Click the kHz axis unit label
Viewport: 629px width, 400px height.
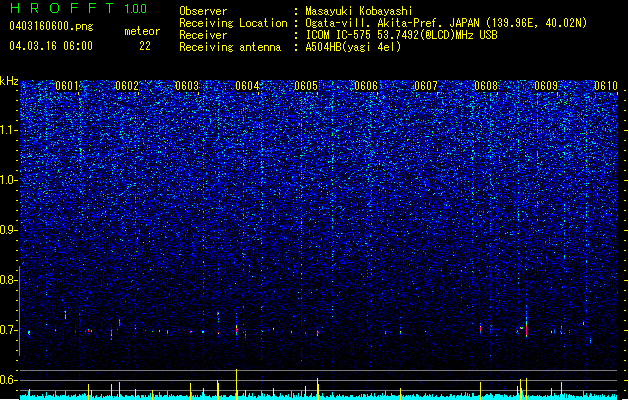[9, 81]
